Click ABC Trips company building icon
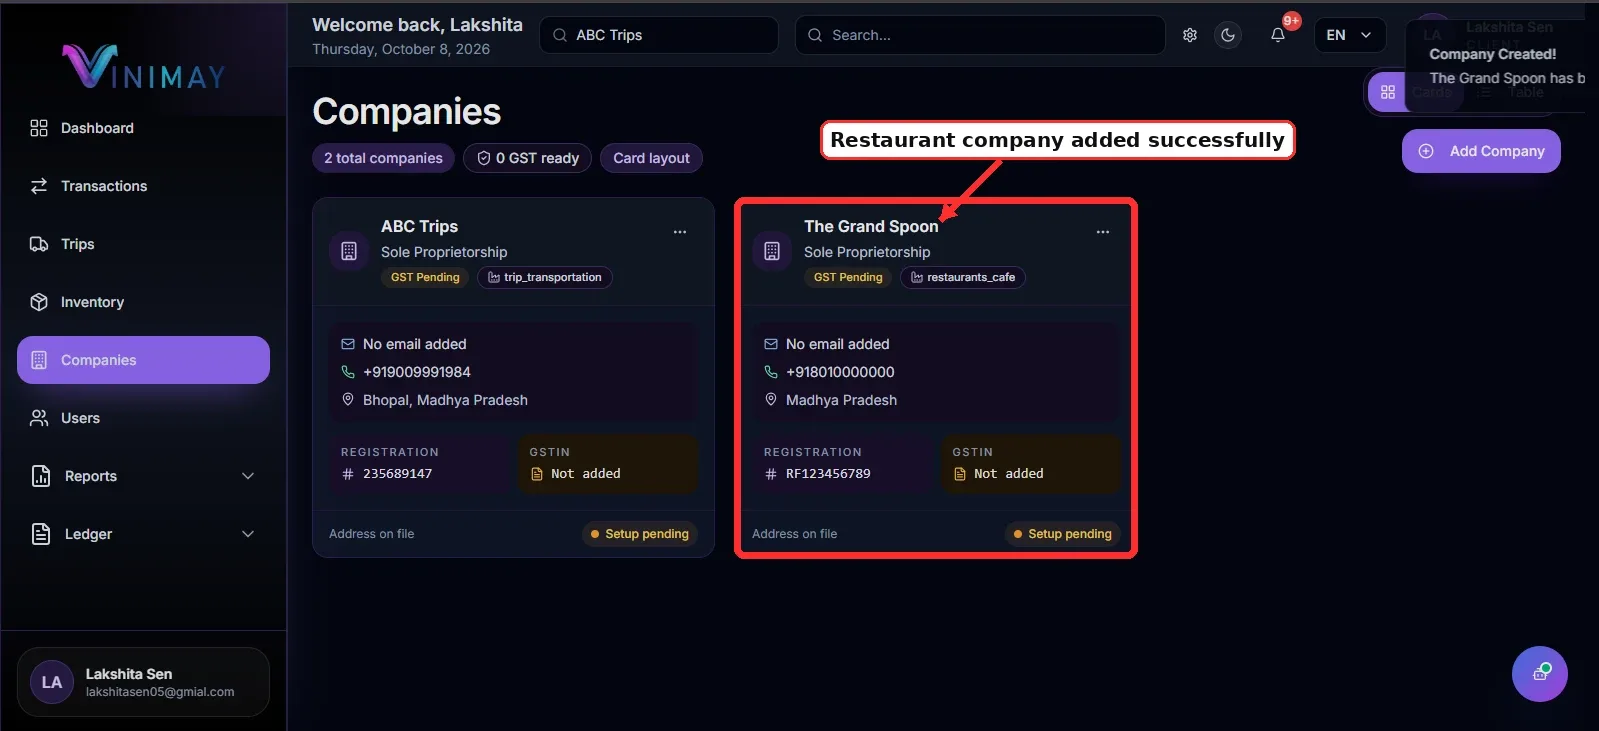Image resolution: width=1599 pixels, height=731 pixels. point(349,251)
